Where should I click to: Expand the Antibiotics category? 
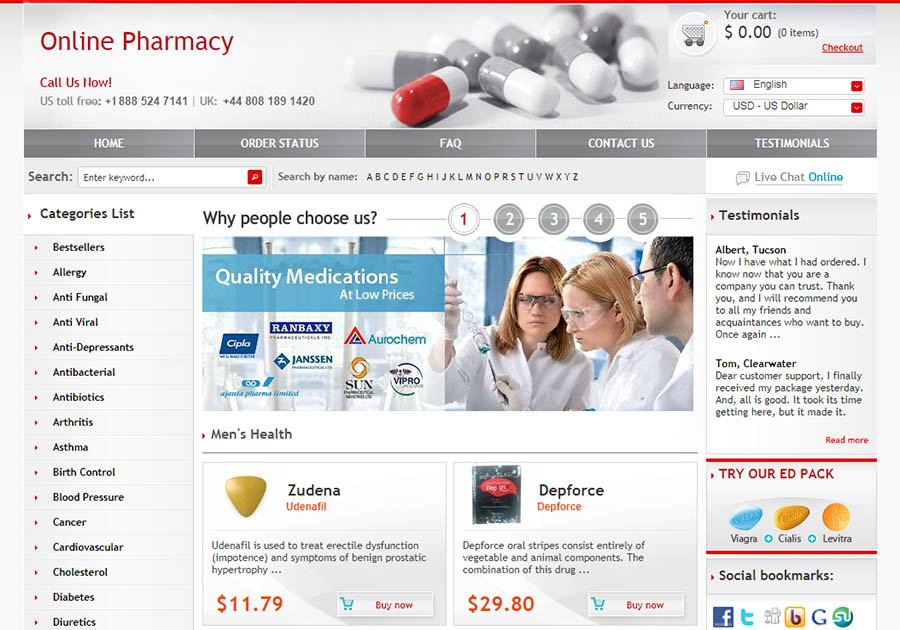pyautogui.click(x=79, y=397)
